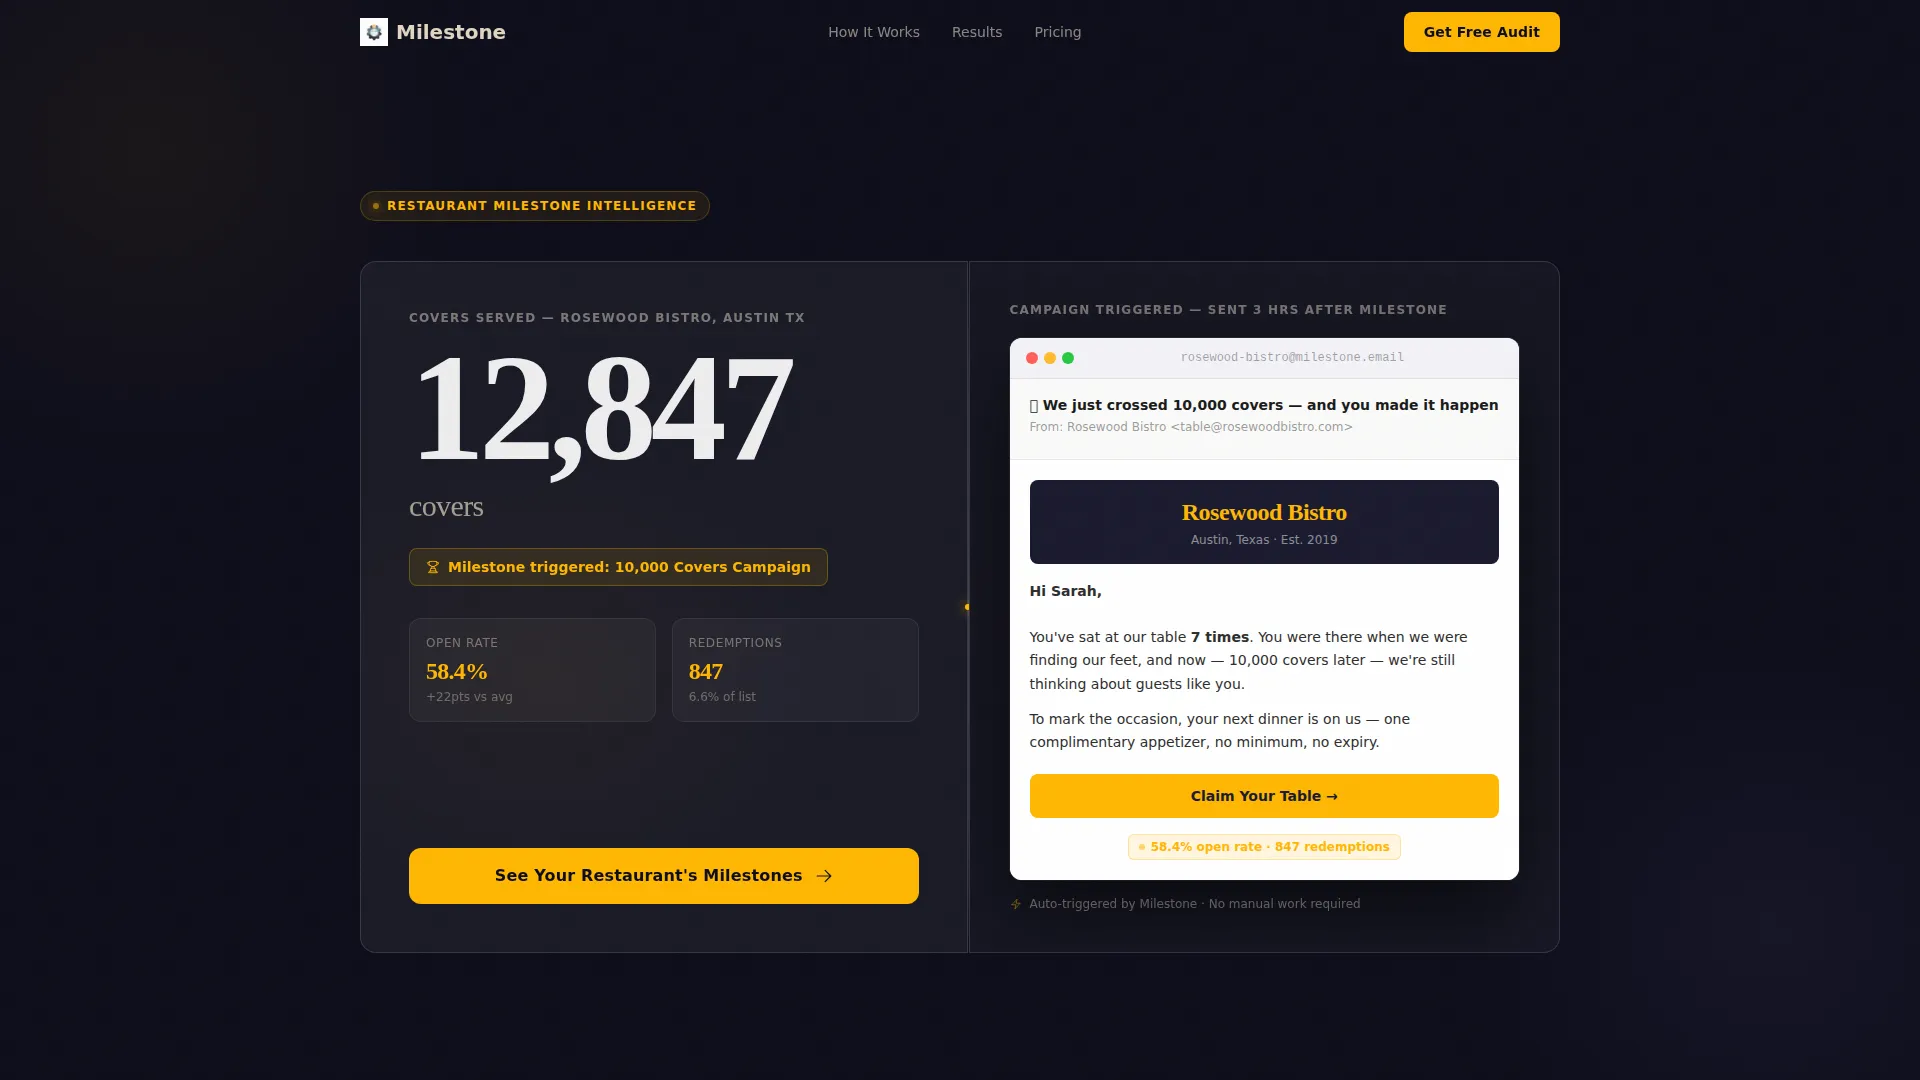Click the arrow icon on milestones button
Image resolution: width=1920 pixels, height=1080 pixels.
coord(824,876)
